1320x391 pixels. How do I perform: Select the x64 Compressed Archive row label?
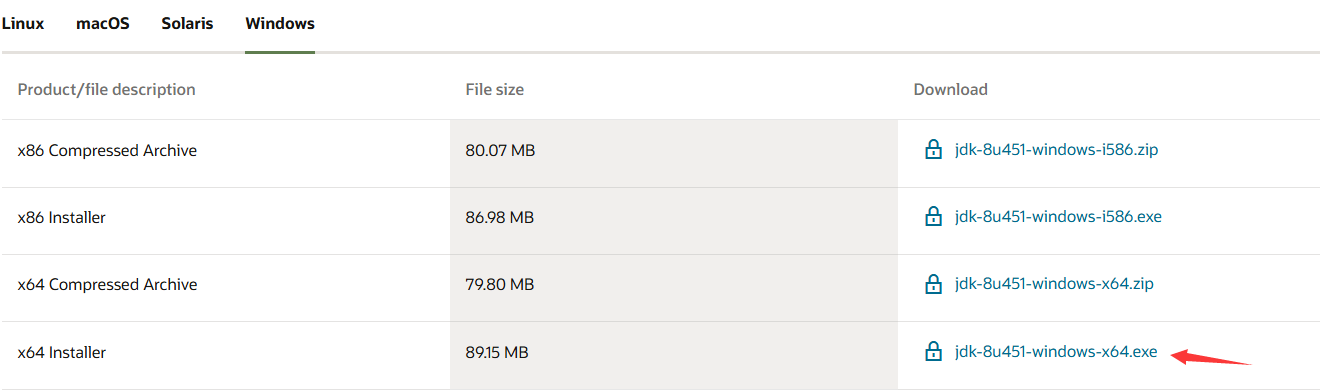pos(107,285)
